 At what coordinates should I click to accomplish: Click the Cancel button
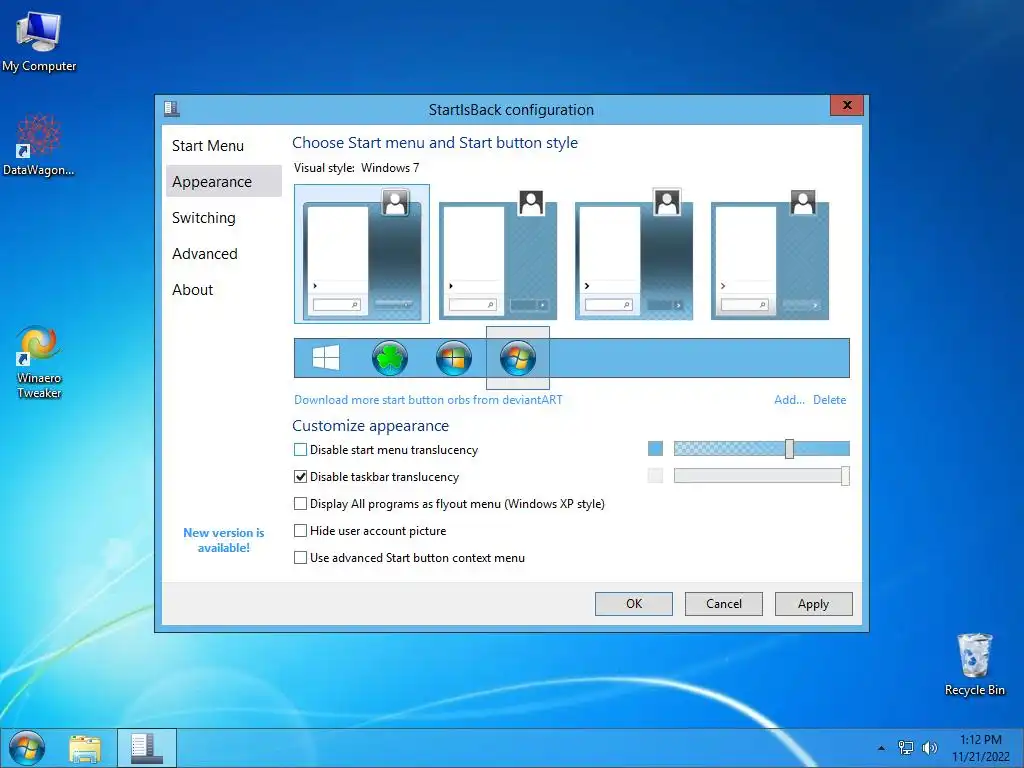(724, 604)
